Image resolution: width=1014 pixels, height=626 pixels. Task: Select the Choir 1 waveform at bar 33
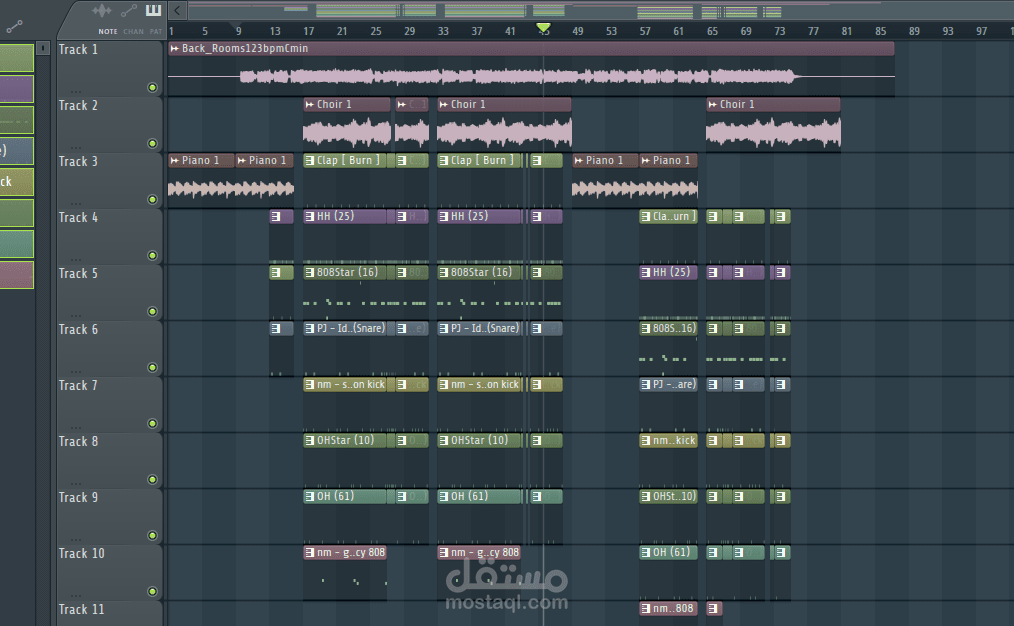[504, 133]
